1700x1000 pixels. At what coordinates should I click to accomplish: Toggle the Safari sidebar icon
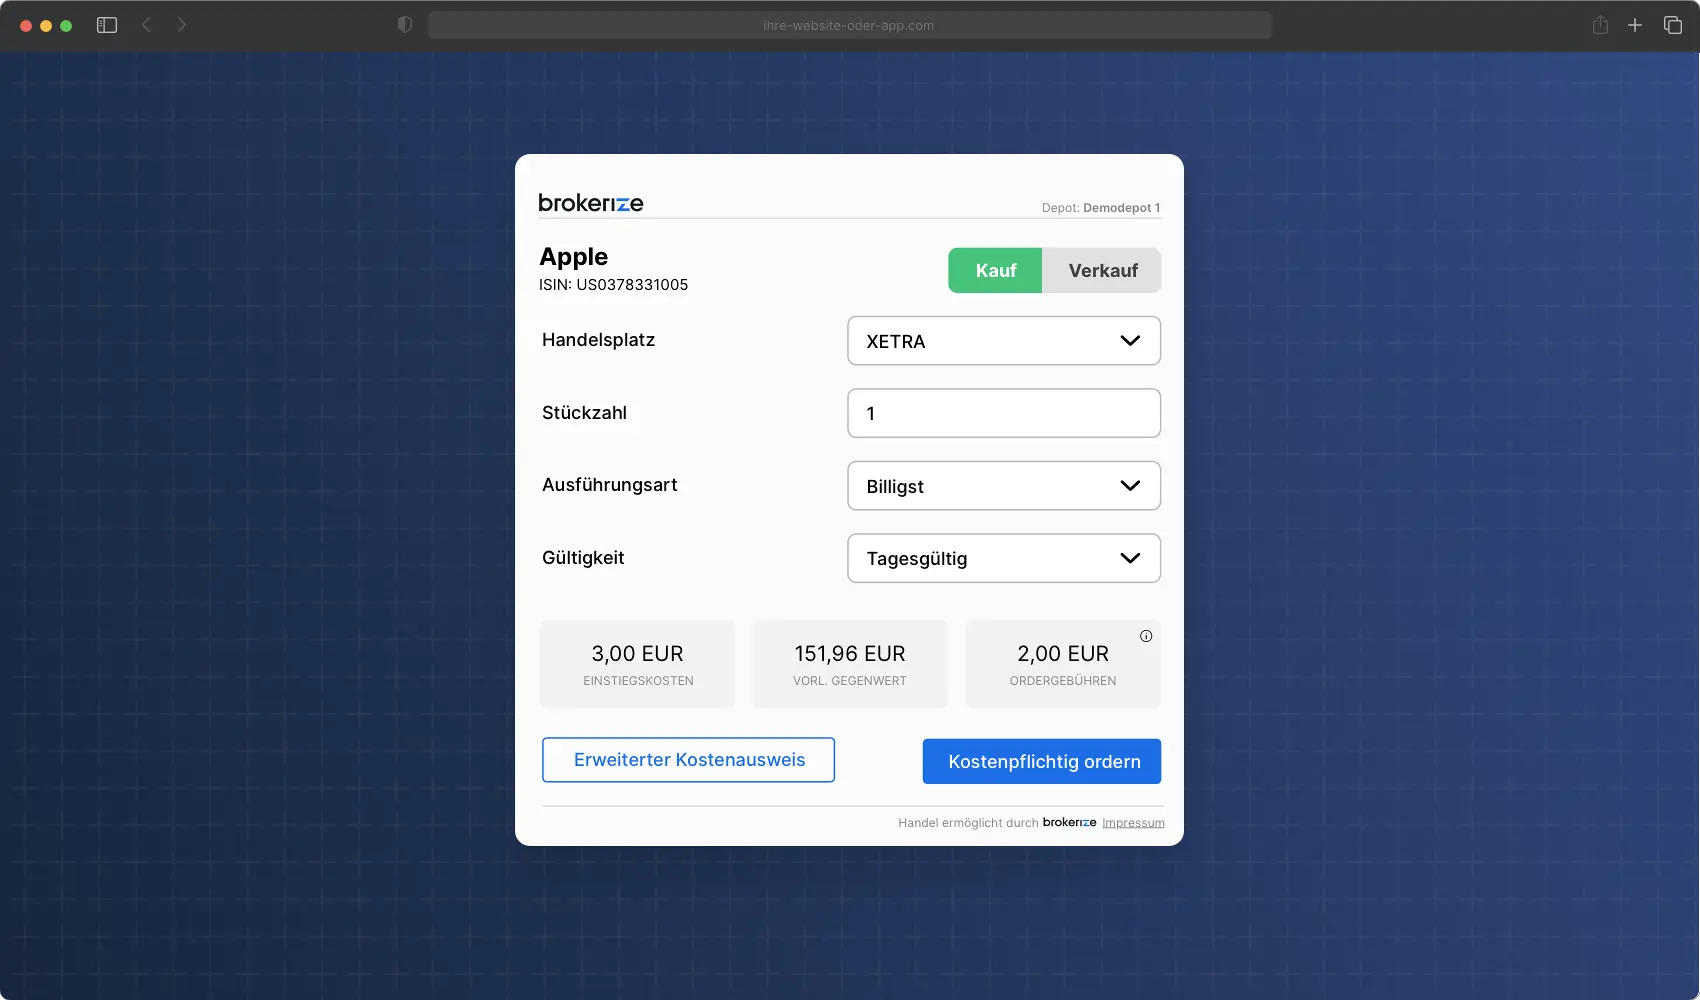(107, 25)
